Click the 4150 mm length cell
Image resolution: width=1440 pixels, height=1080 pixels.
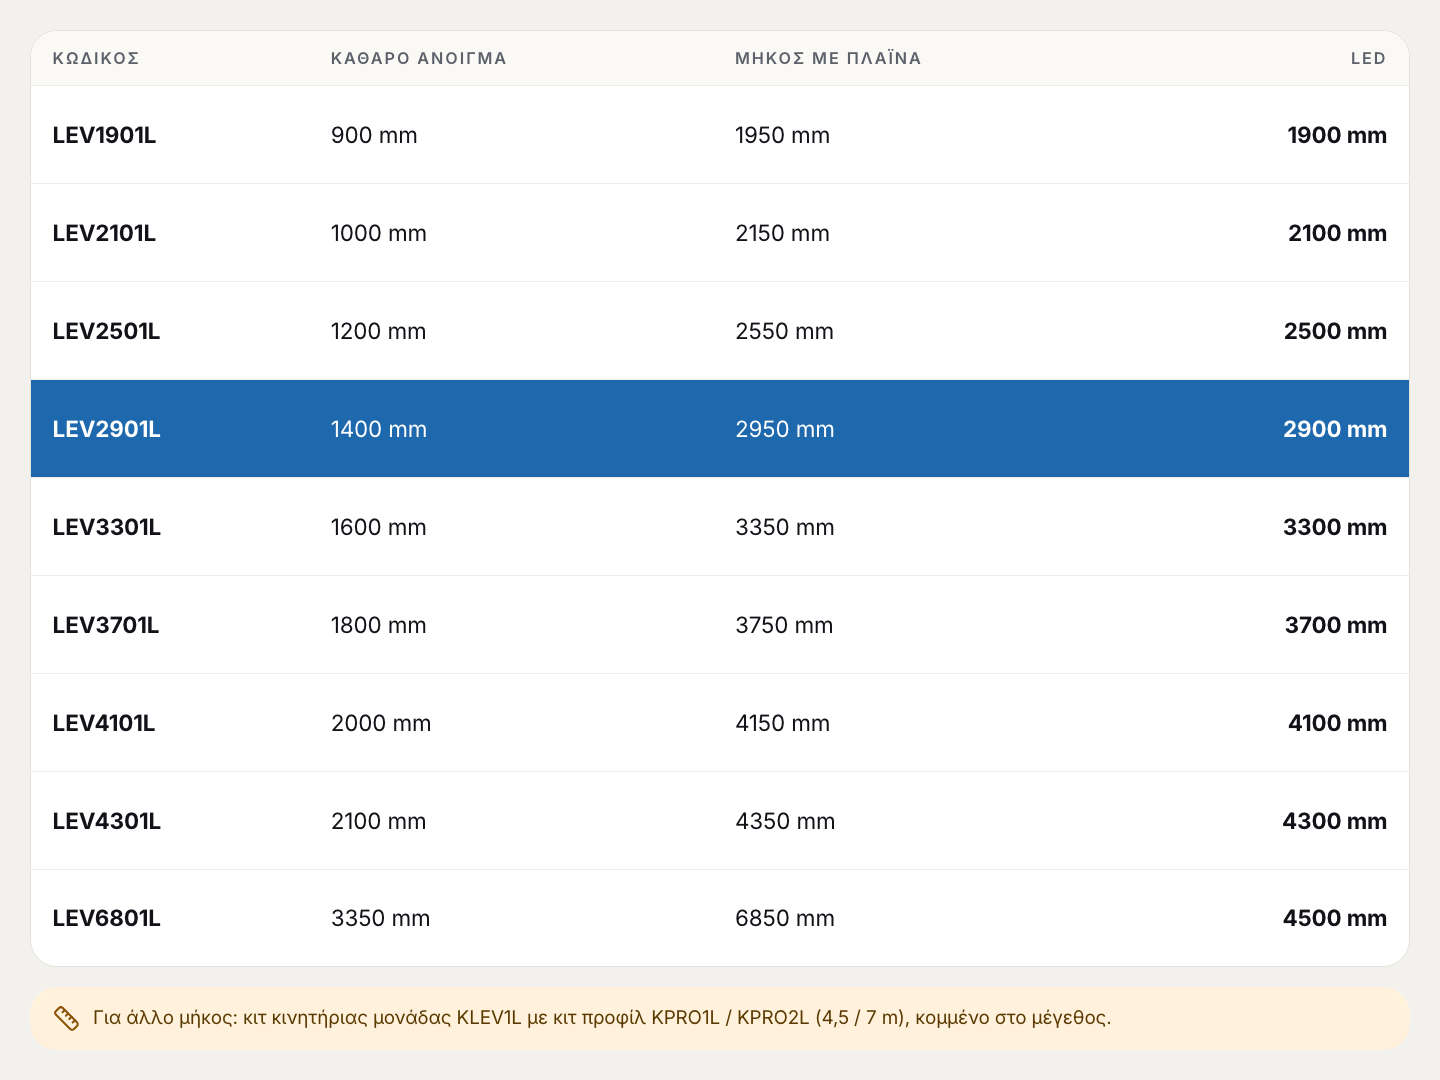(782, 723)
